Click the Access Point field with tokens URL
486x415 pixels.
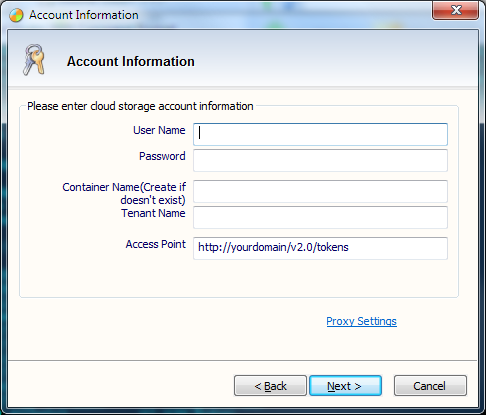point(320,248)
